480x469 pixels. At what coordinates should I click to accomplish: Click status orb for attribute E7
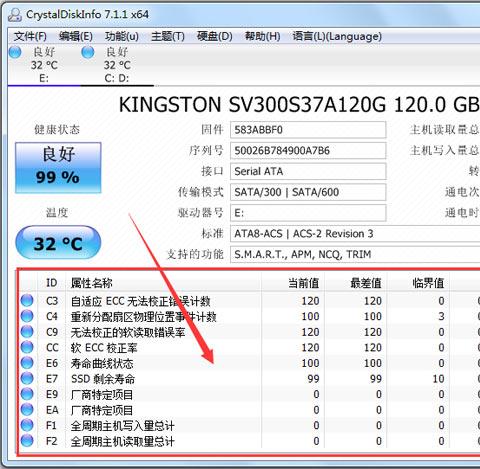[27, 378]
